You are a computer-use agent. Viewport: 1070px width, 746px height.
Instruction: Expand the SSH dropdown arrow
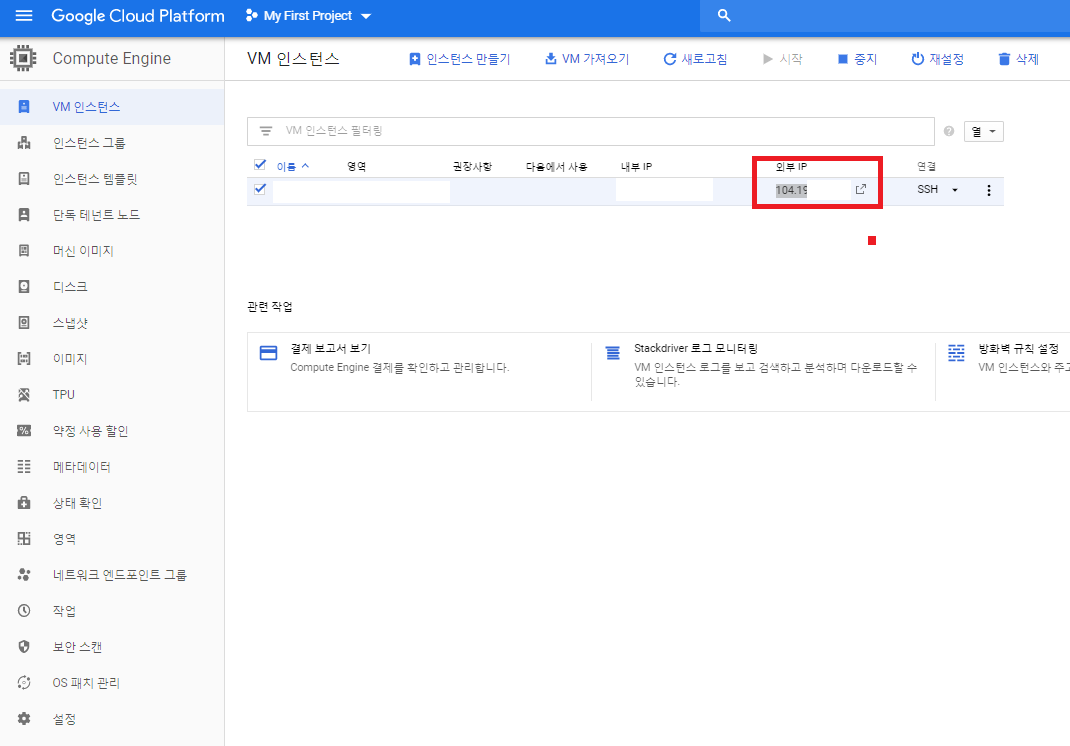pyautogui.click(x=955, y=190)
